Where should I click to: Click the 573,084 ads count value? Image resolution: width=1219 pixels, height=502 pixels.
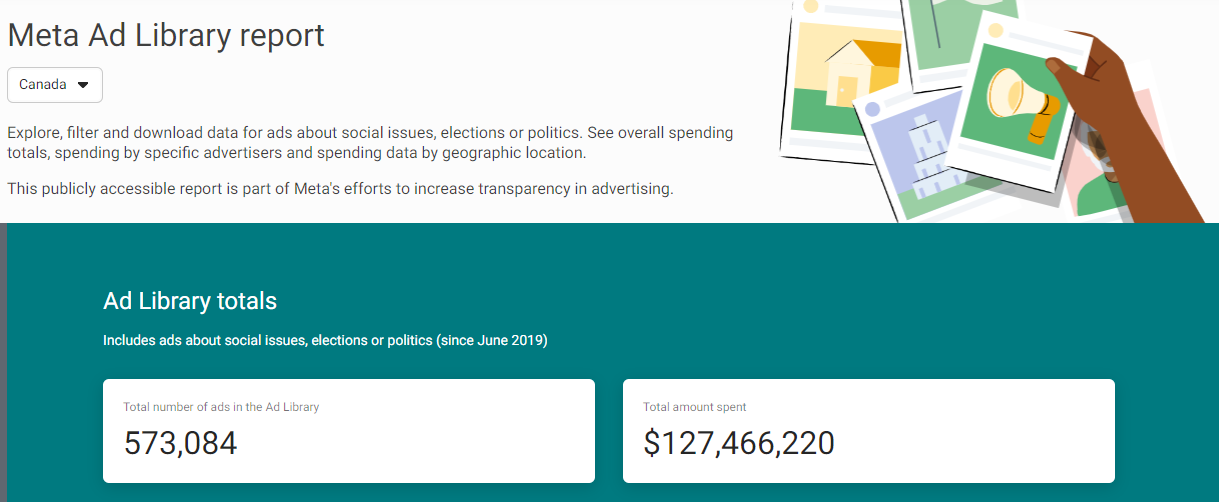pos(181,443)
